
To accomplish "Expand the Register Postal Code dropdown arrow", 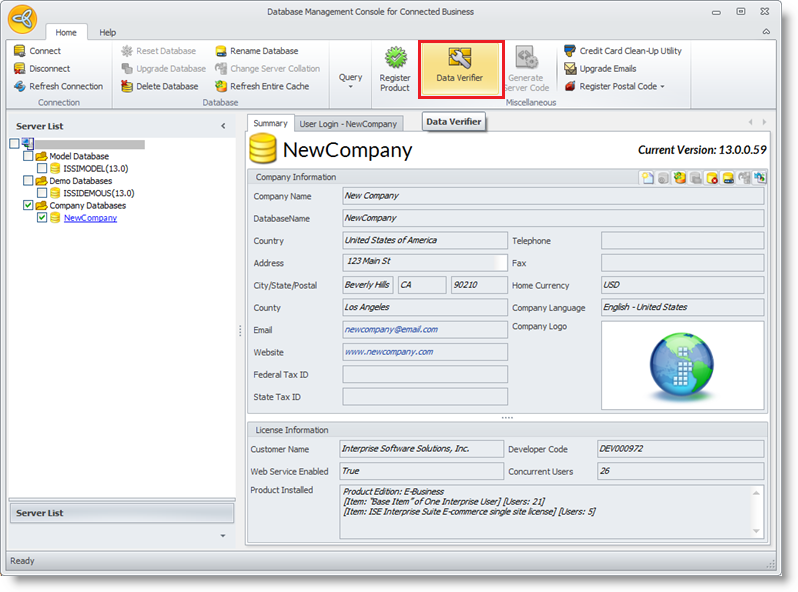I will click(x=662, y=87).
